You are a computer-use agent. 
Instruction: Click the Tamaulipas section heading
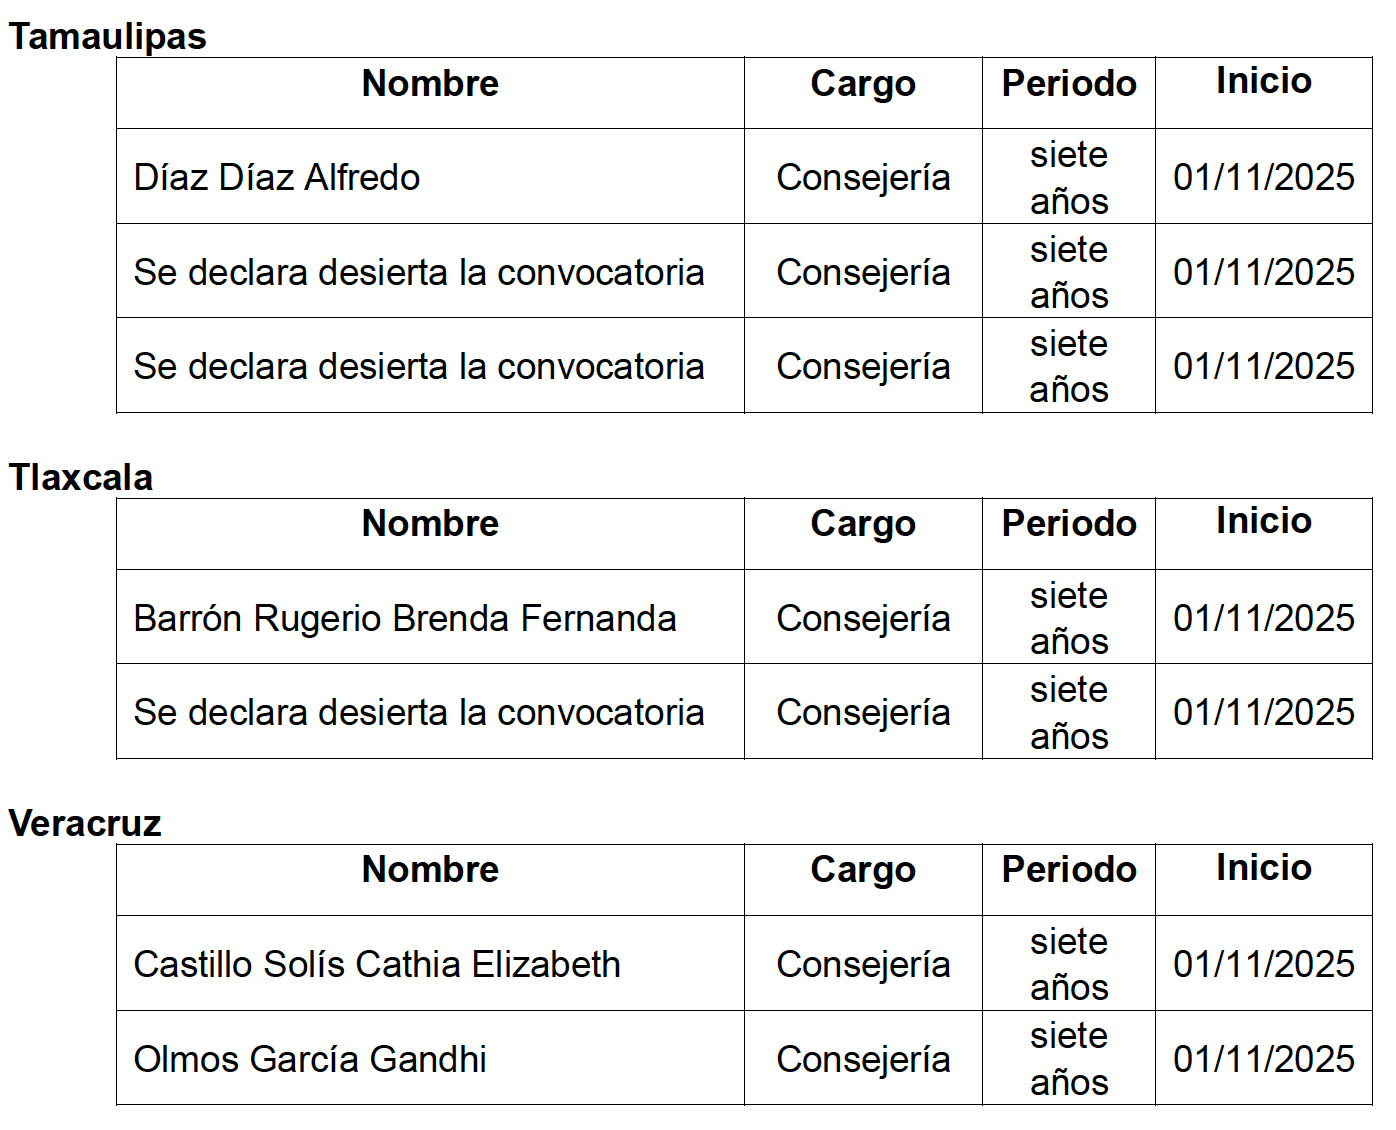coord(107,37)
